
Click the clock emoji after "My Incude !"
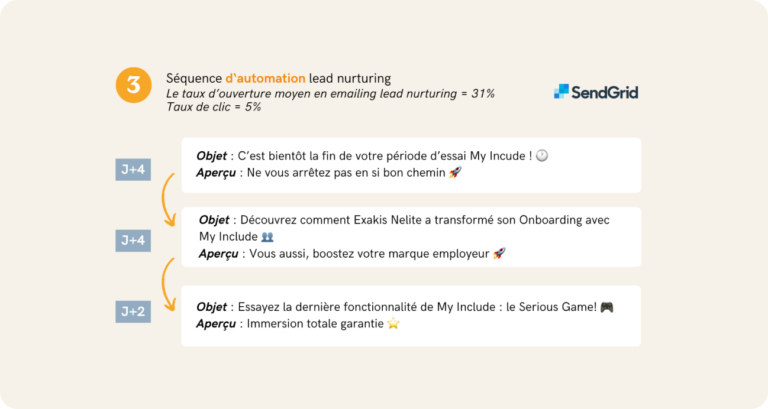tap(543, 156)
